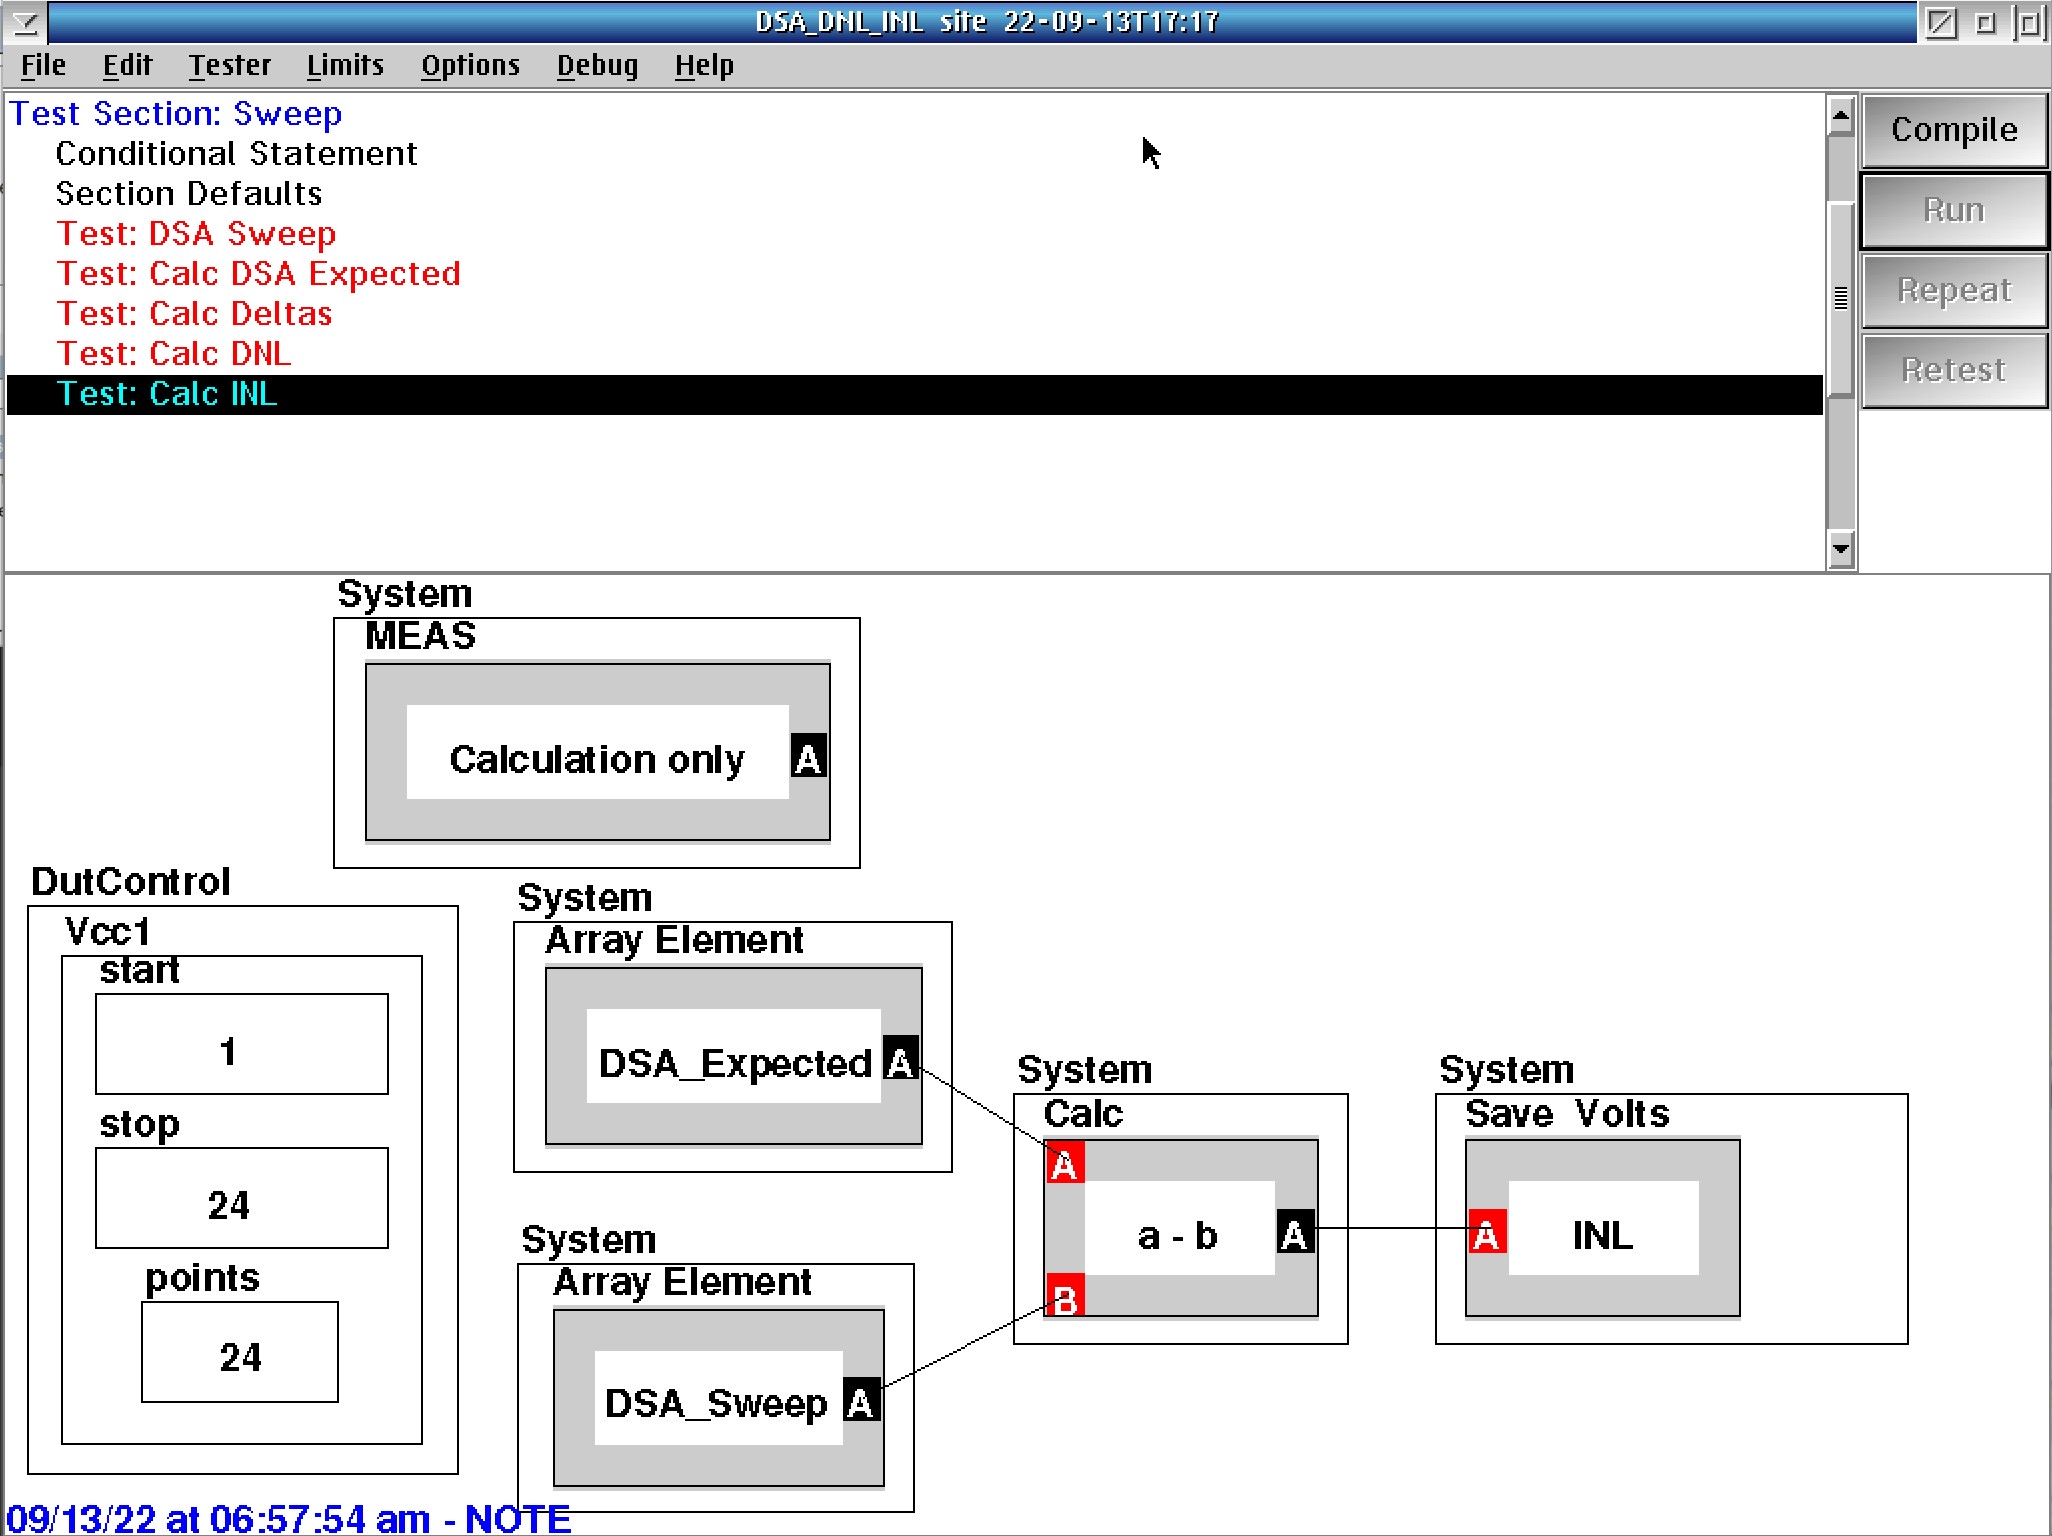The height and width of the screenshot is (1536, 2052).
Task: Click output port A on Calculation only block
Action: (808, 757)
